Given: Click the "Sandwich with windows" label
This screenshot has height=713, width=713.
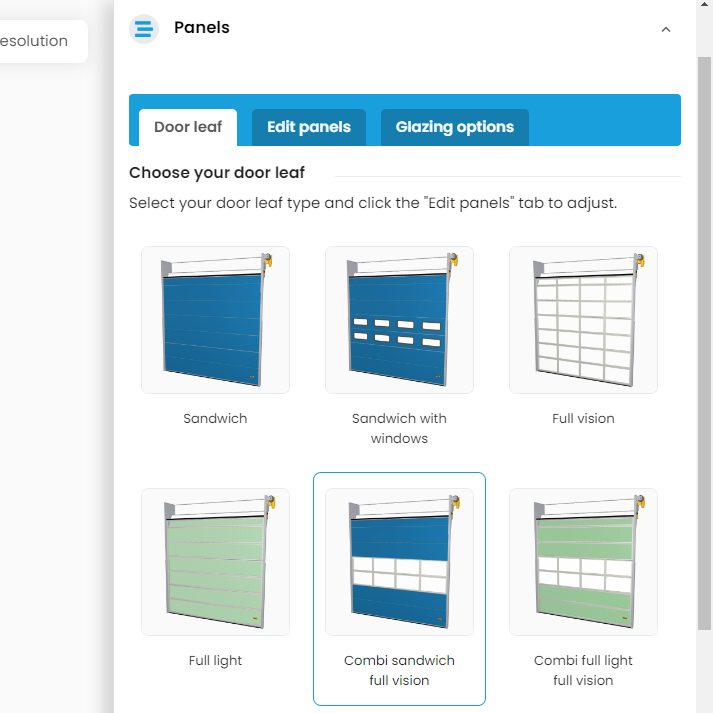Looking at the screenshot, I should (399, 428).
